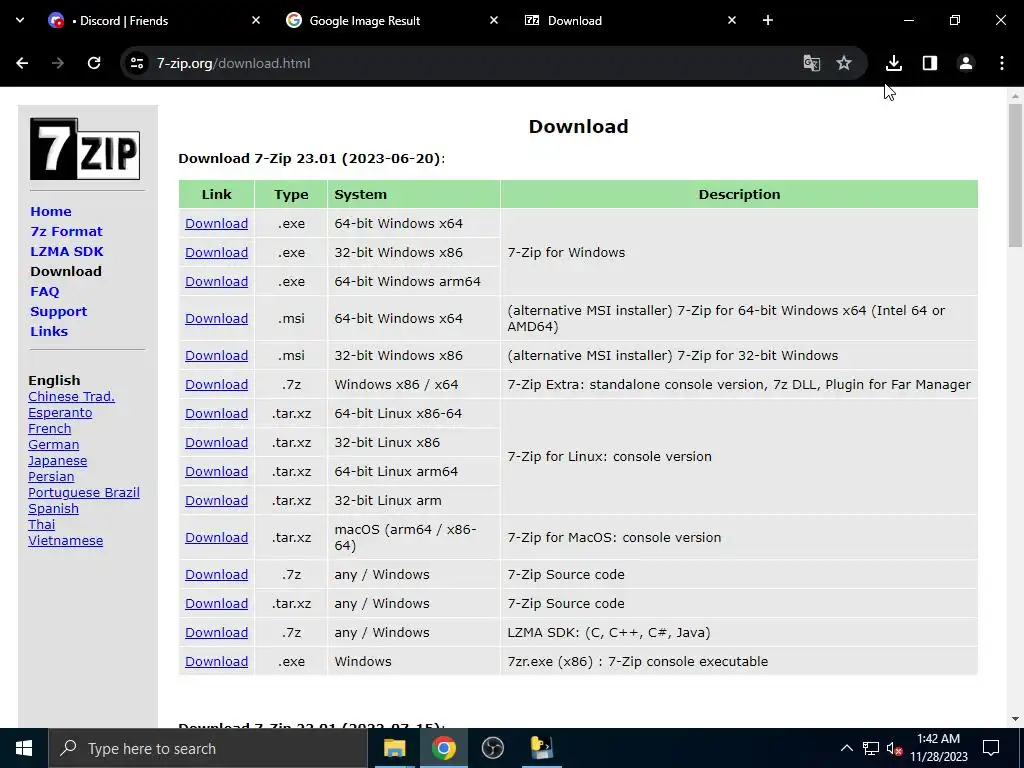Download .msi for 64-bit Windows x64
This screenshot has width=1024, height=768.
[x=216, y=319]
